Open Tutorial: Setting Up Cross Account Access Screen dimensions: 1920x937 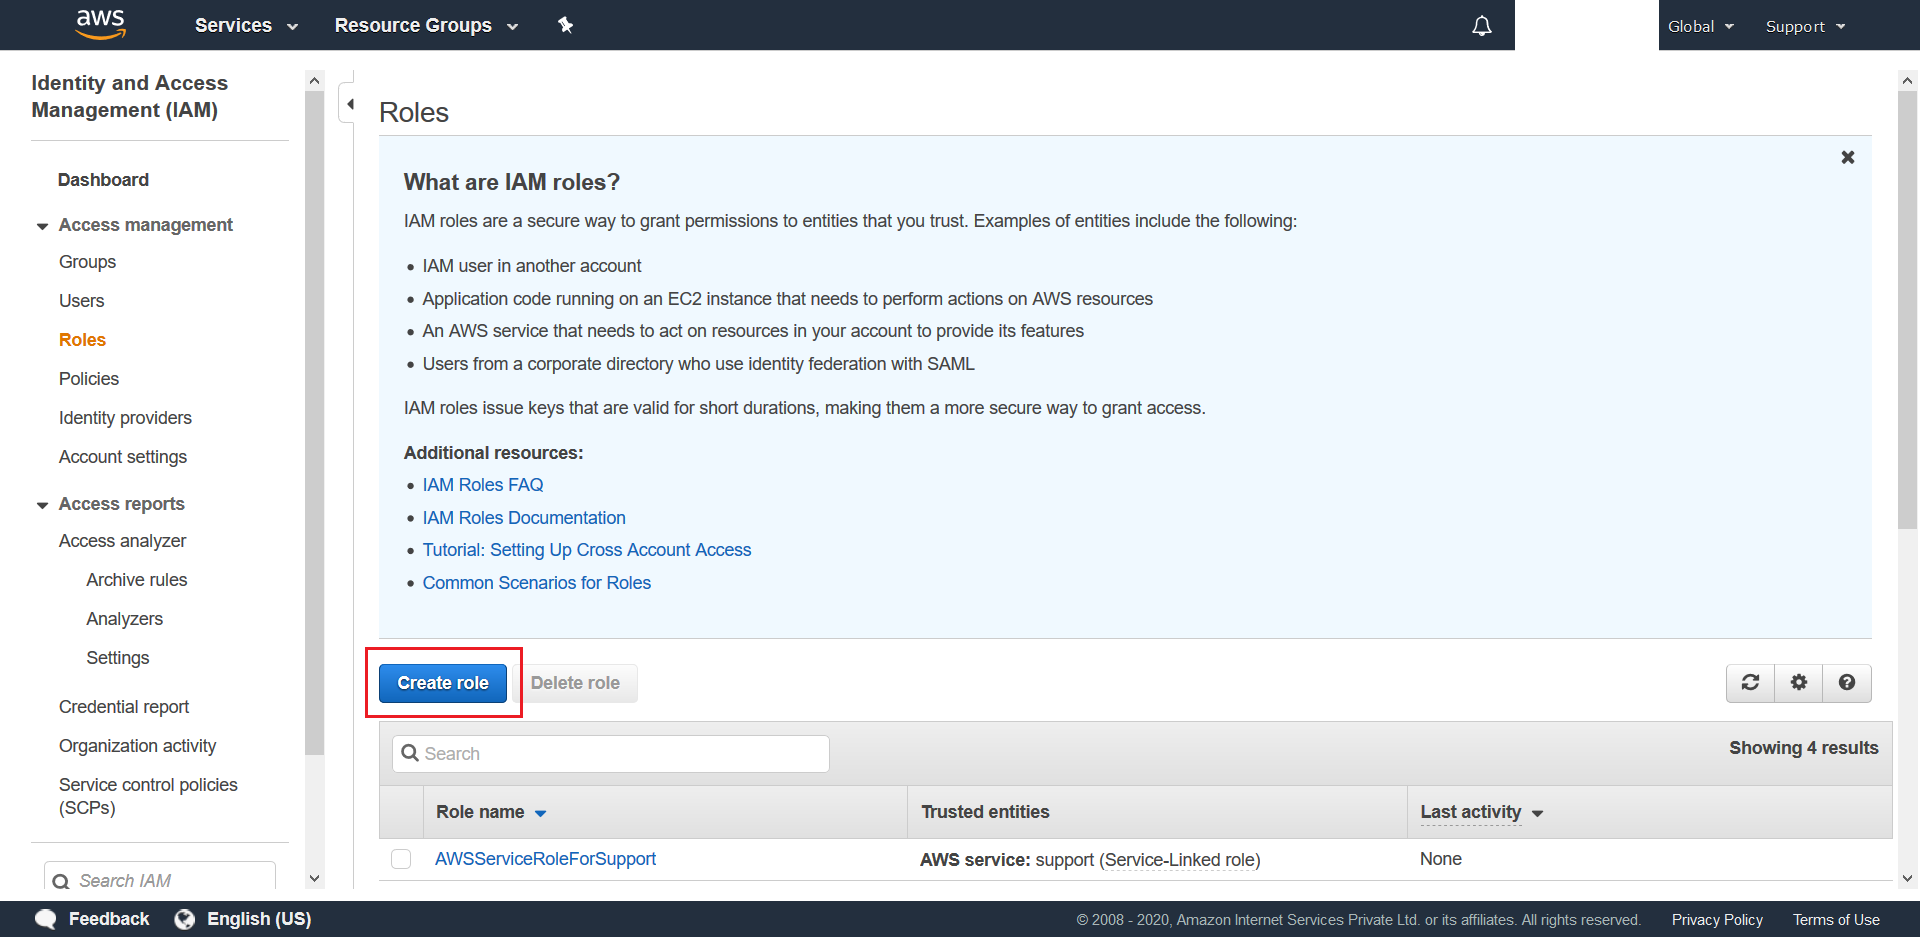coord(587,550)
